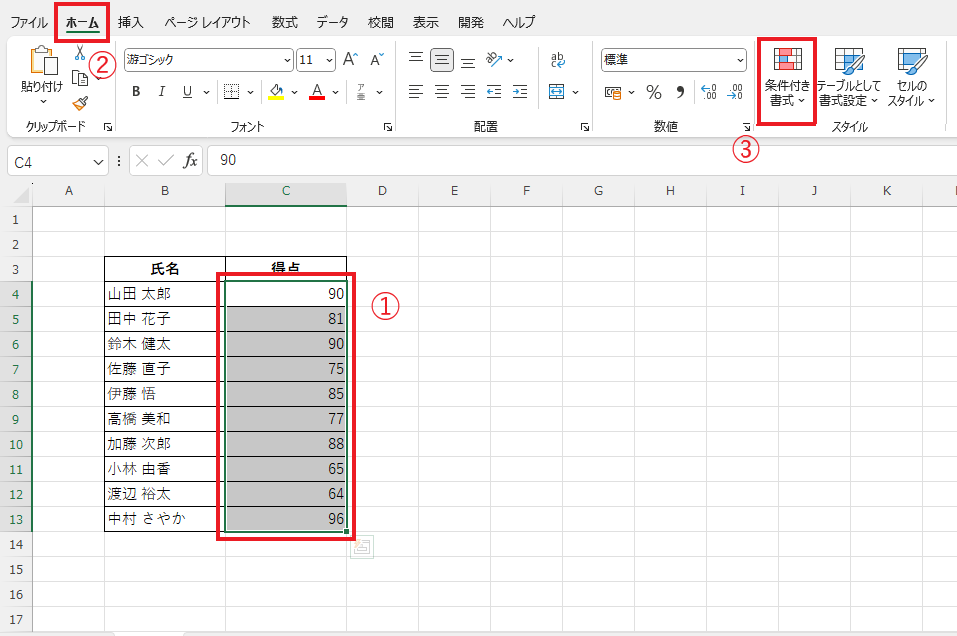Open the fill color dropdown arrow

(294, 92)
